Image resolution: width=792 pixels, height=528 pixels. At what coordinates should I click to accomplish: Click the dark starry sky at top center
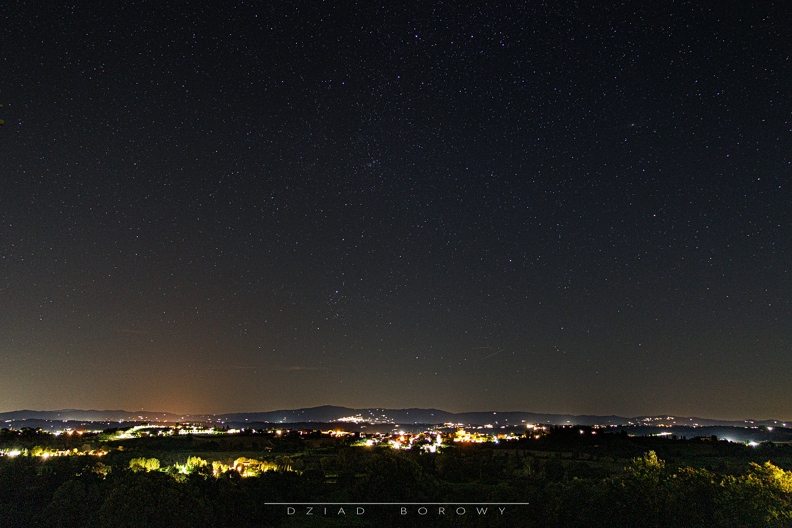click(x=396, y=40)
